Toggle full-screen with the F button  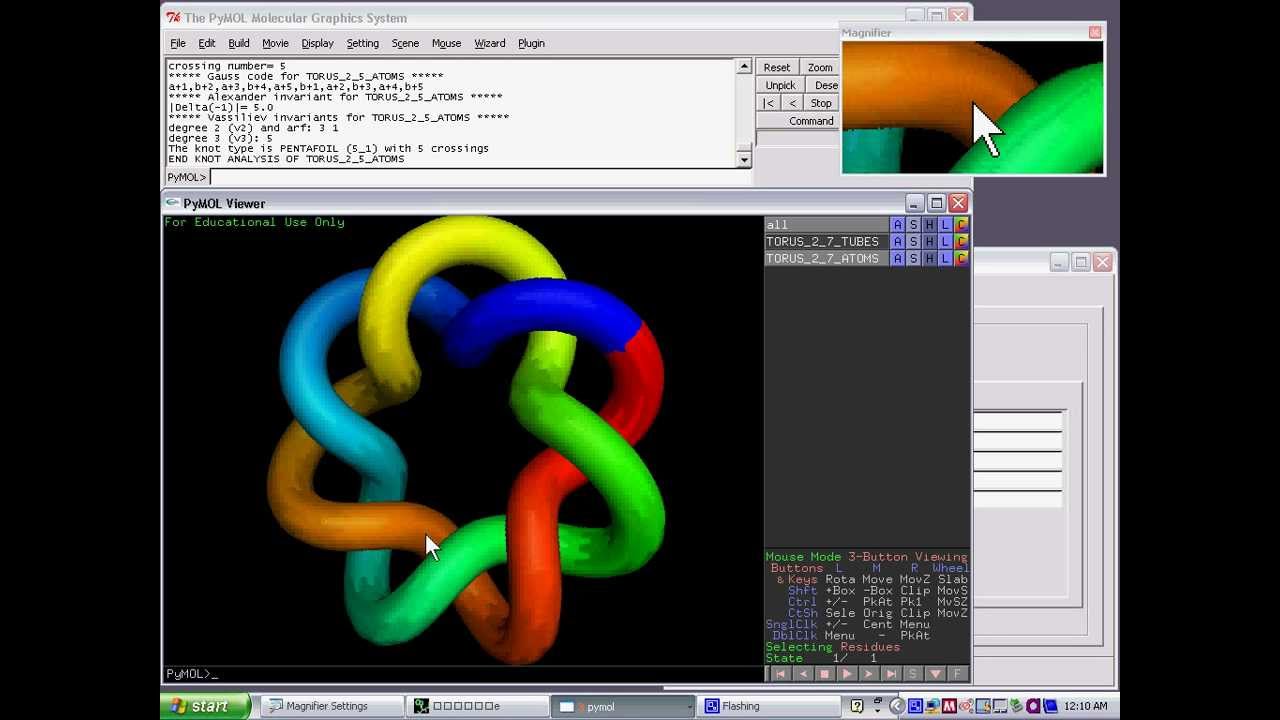pos(957,674)
